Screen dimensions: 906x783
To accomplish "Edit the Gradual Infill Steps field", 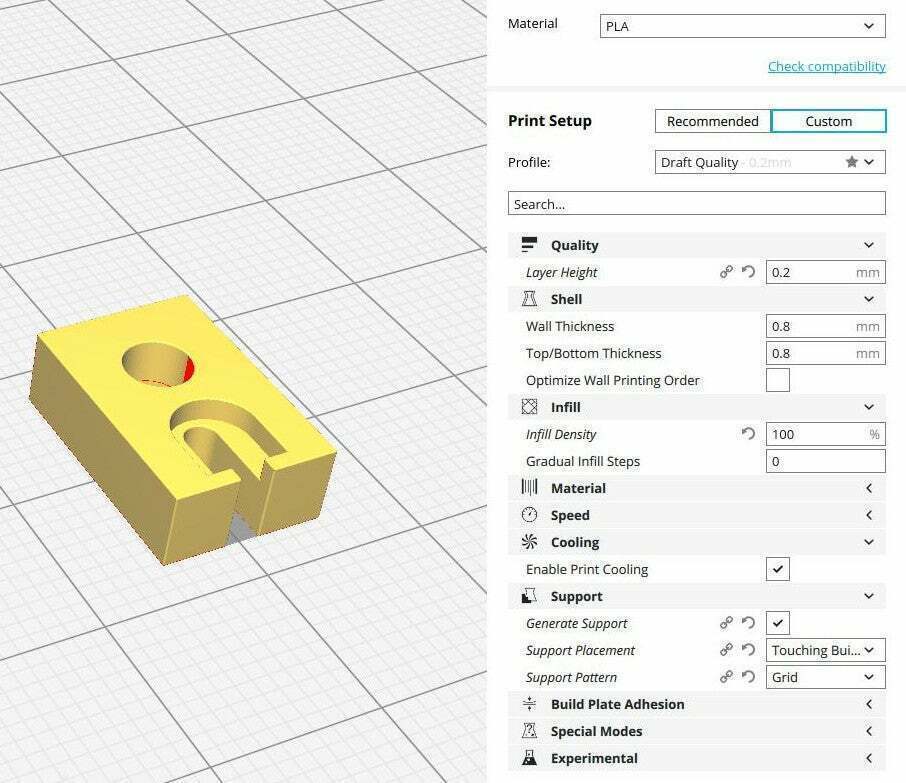I will coord(826,461).
